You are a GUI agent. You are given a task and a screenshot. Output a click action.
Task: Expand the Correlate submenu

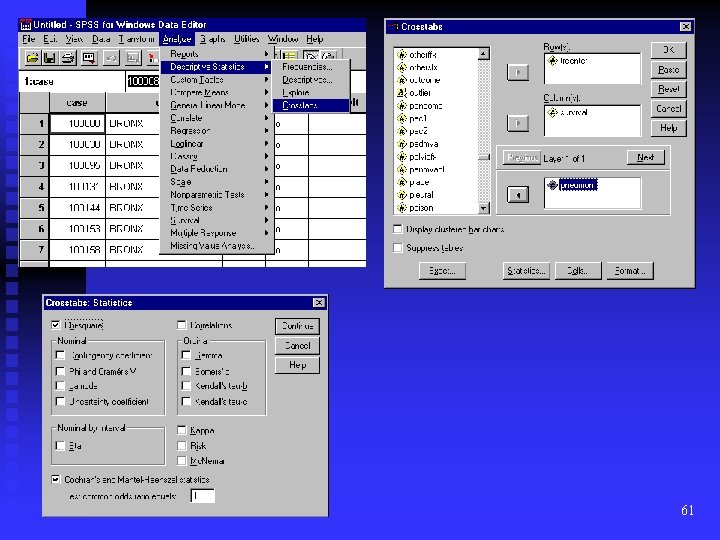pyautogui.click(x=217, y=118)
